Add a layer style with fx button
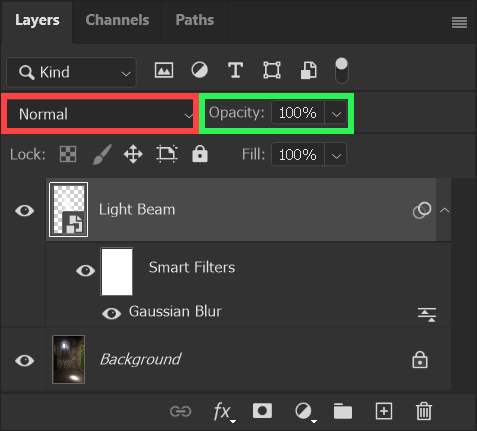The image size is (477, 431). 224,412
